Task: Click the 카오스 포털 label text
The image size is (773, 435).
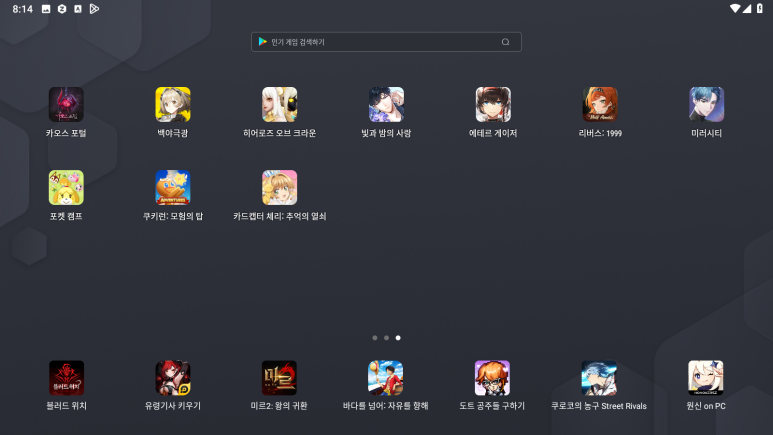Action: coord(66,133)
